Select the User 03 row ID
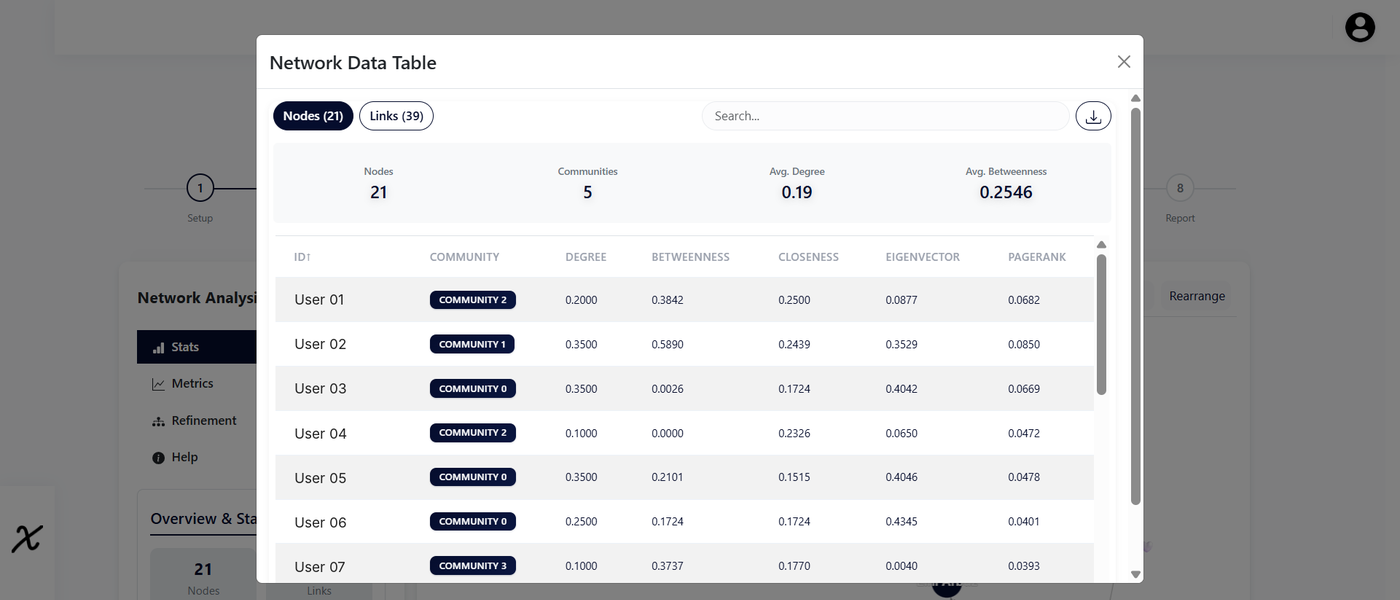Image resolution: width=1400 pixels, height=600 pixels. [320, 389]
